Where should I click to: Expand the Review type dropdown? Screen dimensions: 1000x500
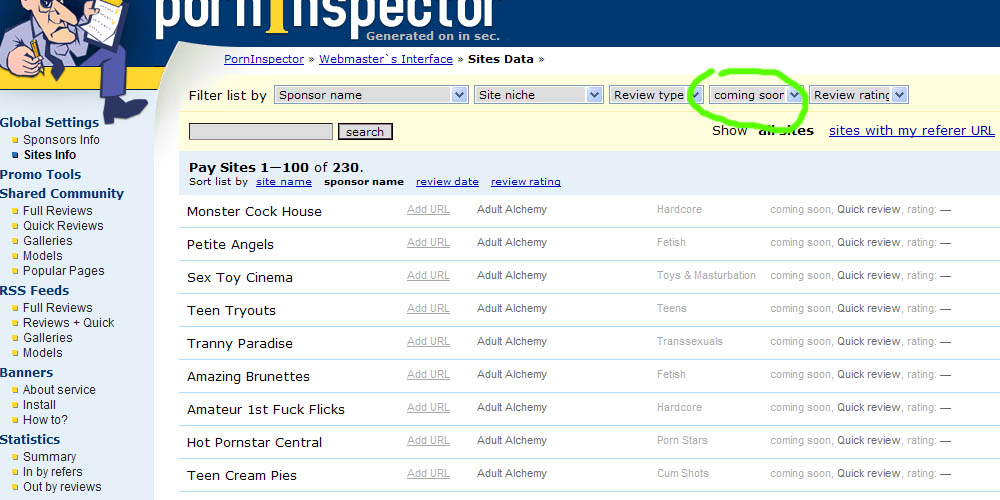point(656,95)
